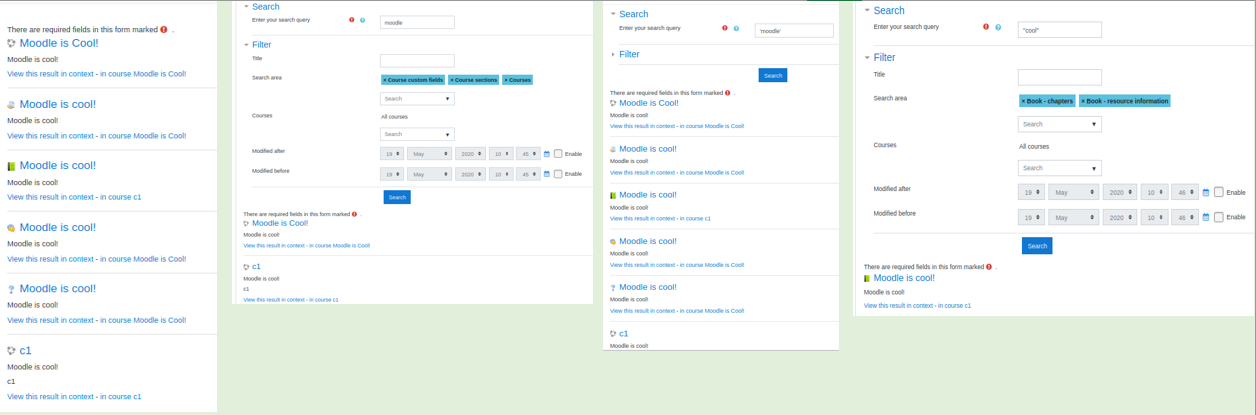
Task: Click the query field containing quoted 'moodle'
Action: [x=794, y=31]
